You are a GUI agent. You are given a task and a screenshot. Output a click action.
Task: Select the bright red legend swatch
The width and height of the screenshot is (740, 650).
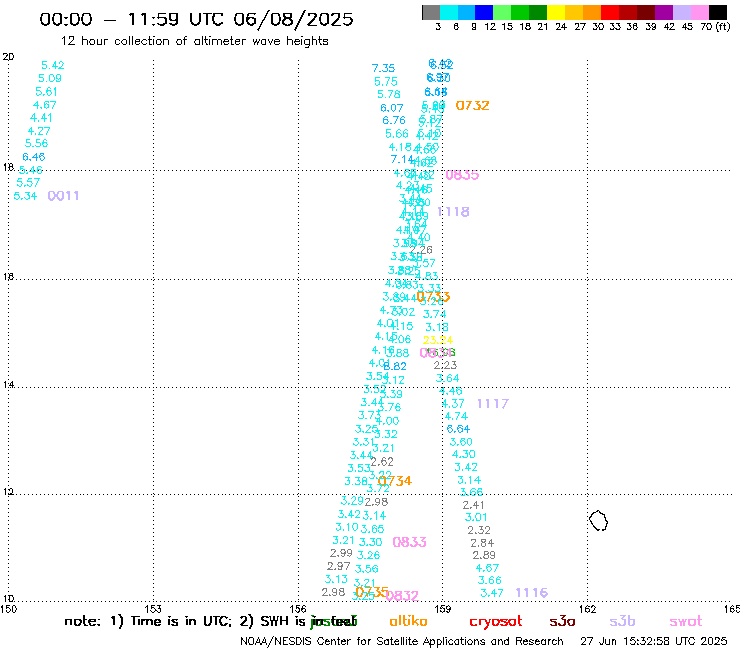pos(610,12)
